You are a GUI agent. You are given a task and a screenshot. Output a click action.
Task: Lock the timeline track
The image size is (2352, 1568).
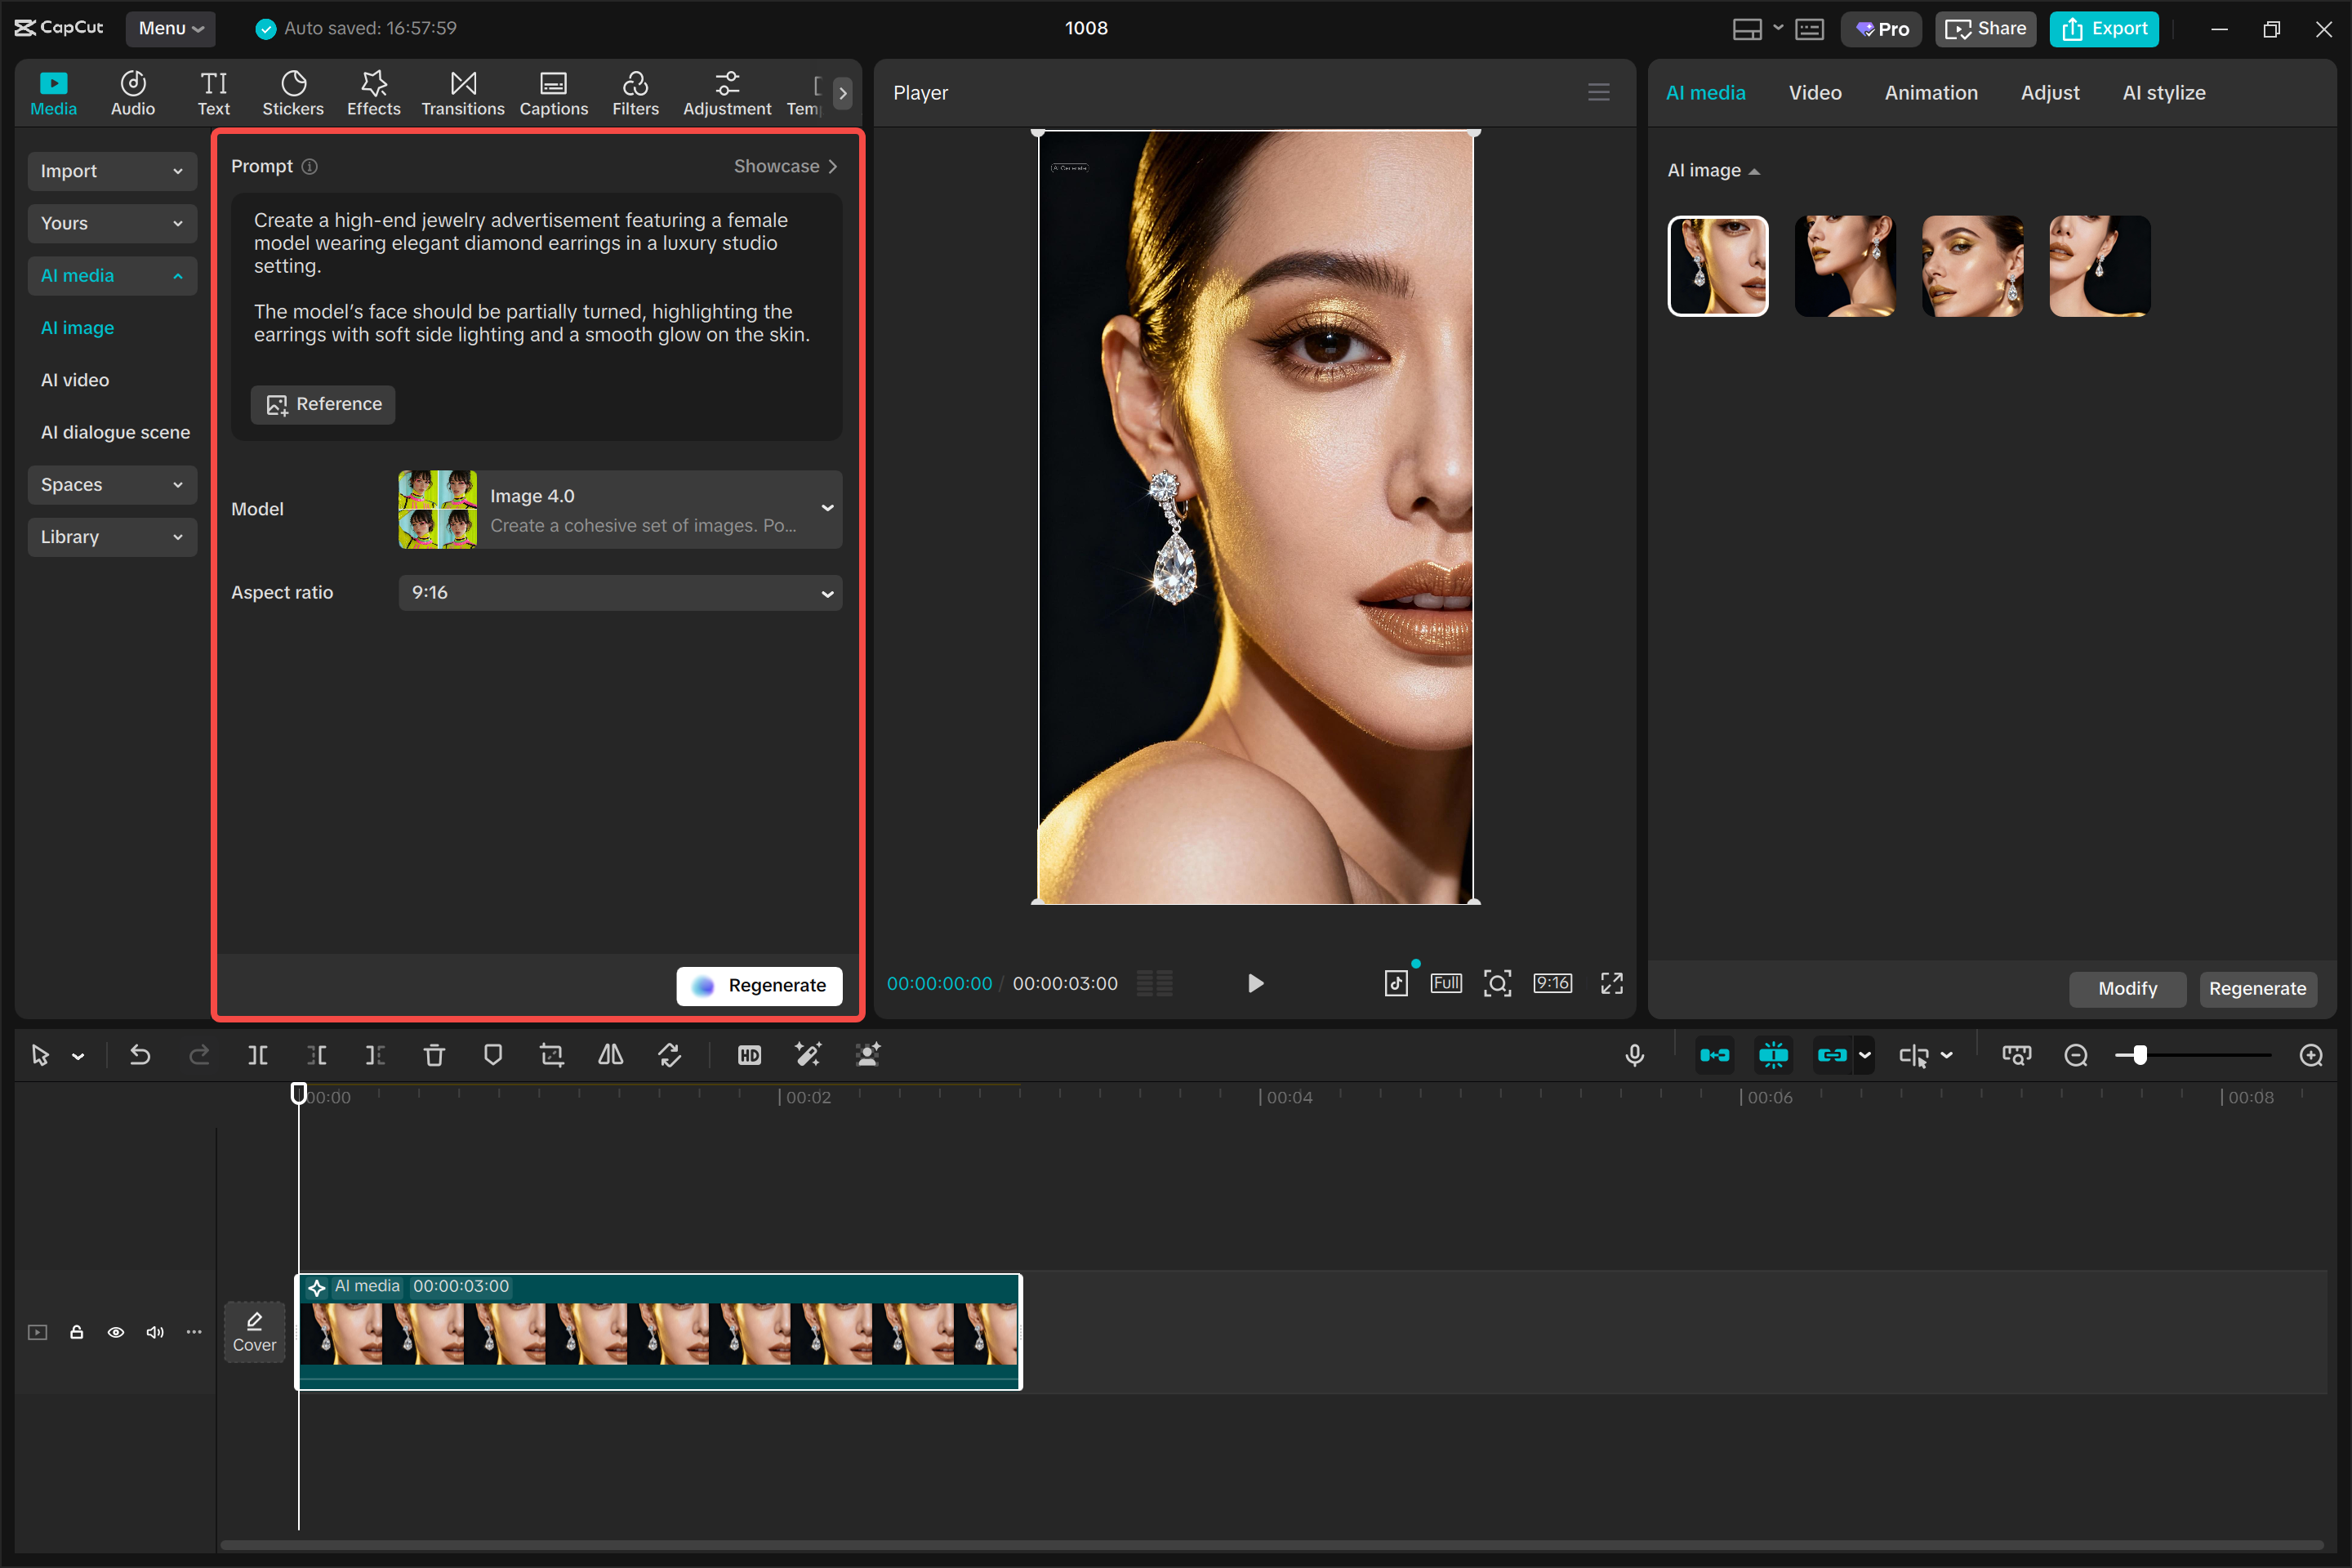[x=76, y=1332]
